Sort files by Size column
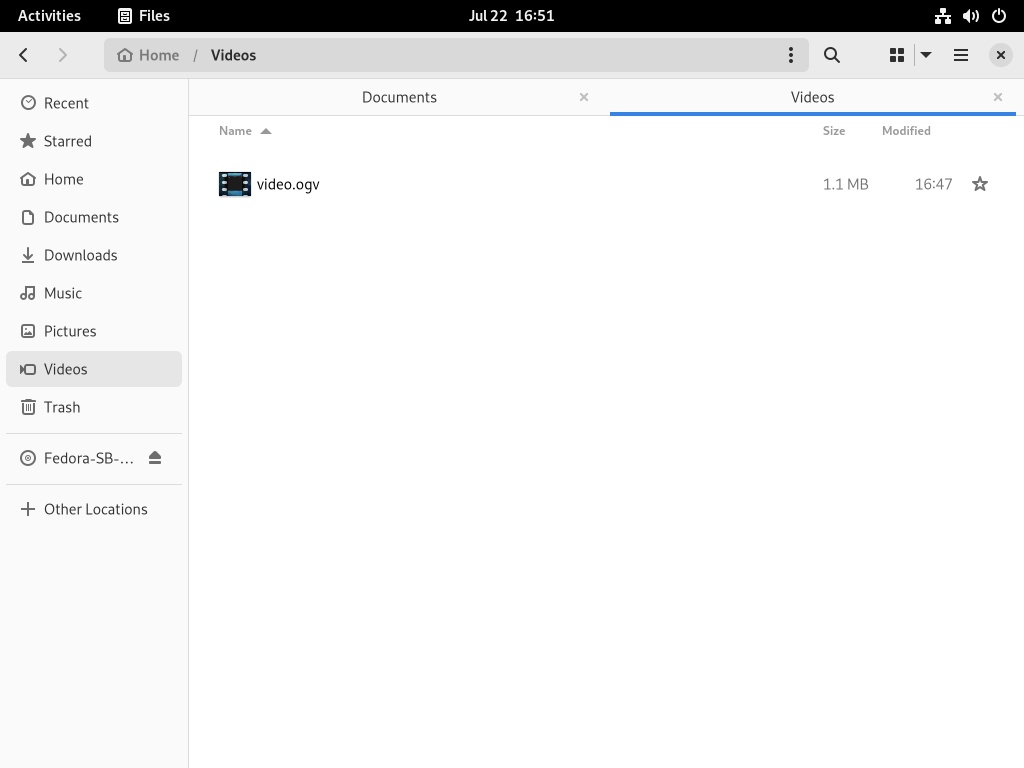The height and width of the screenshot is (768, 1024). [834, 131]
